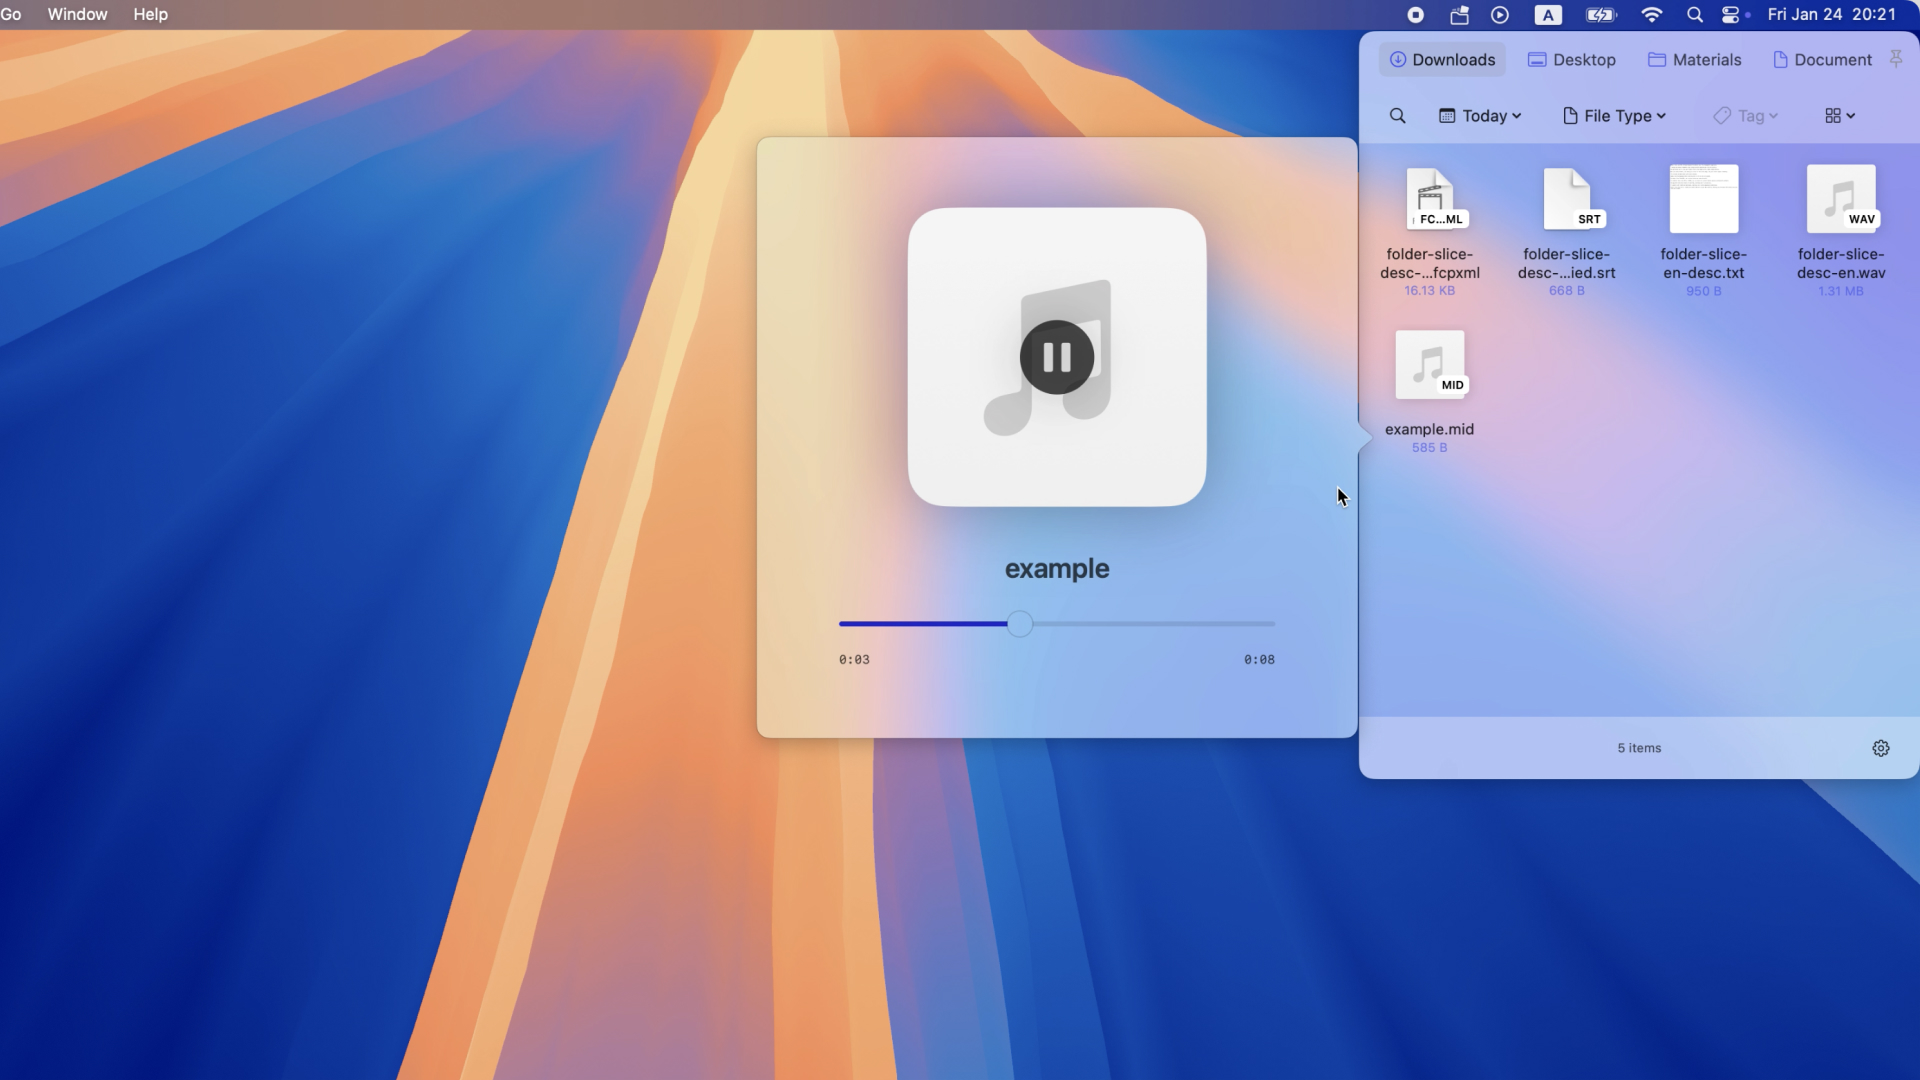The width and height of the screenshot is (1920, 1080).
Task: Click the FCPXML clapperboard file icon
Action: tap(1434, 198)
